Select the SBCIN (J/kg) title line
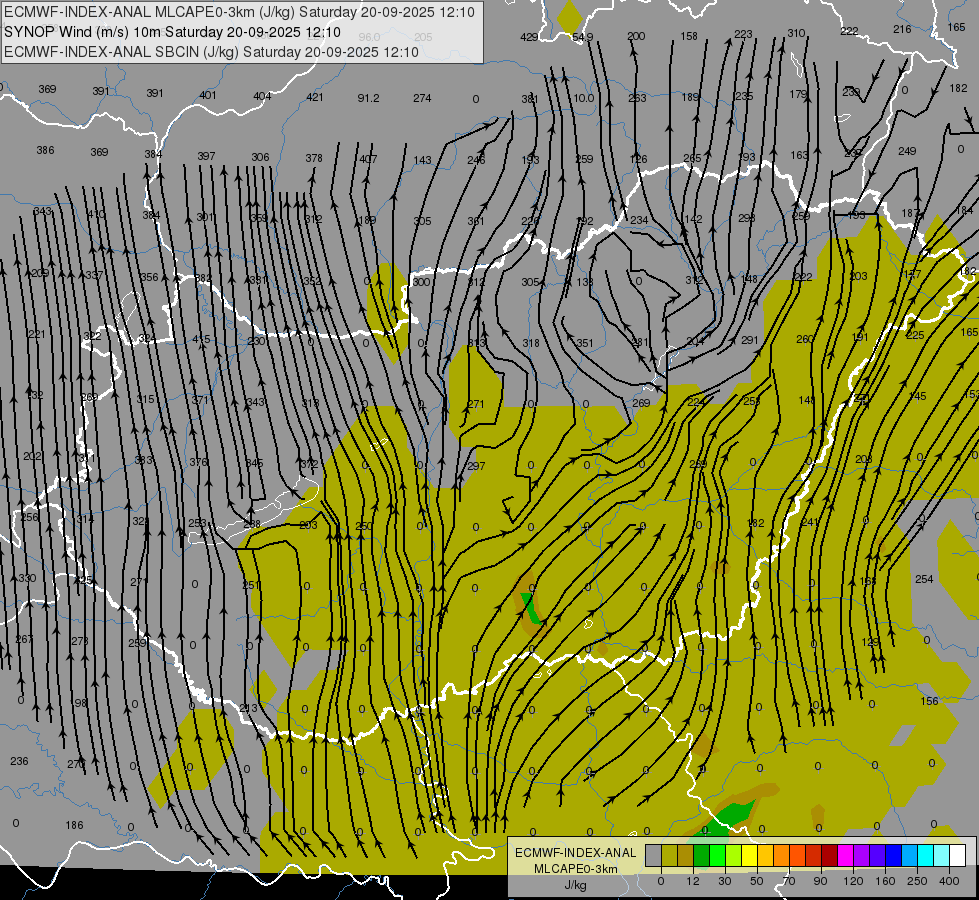This screenshot has width=979, height=900. 211,52
